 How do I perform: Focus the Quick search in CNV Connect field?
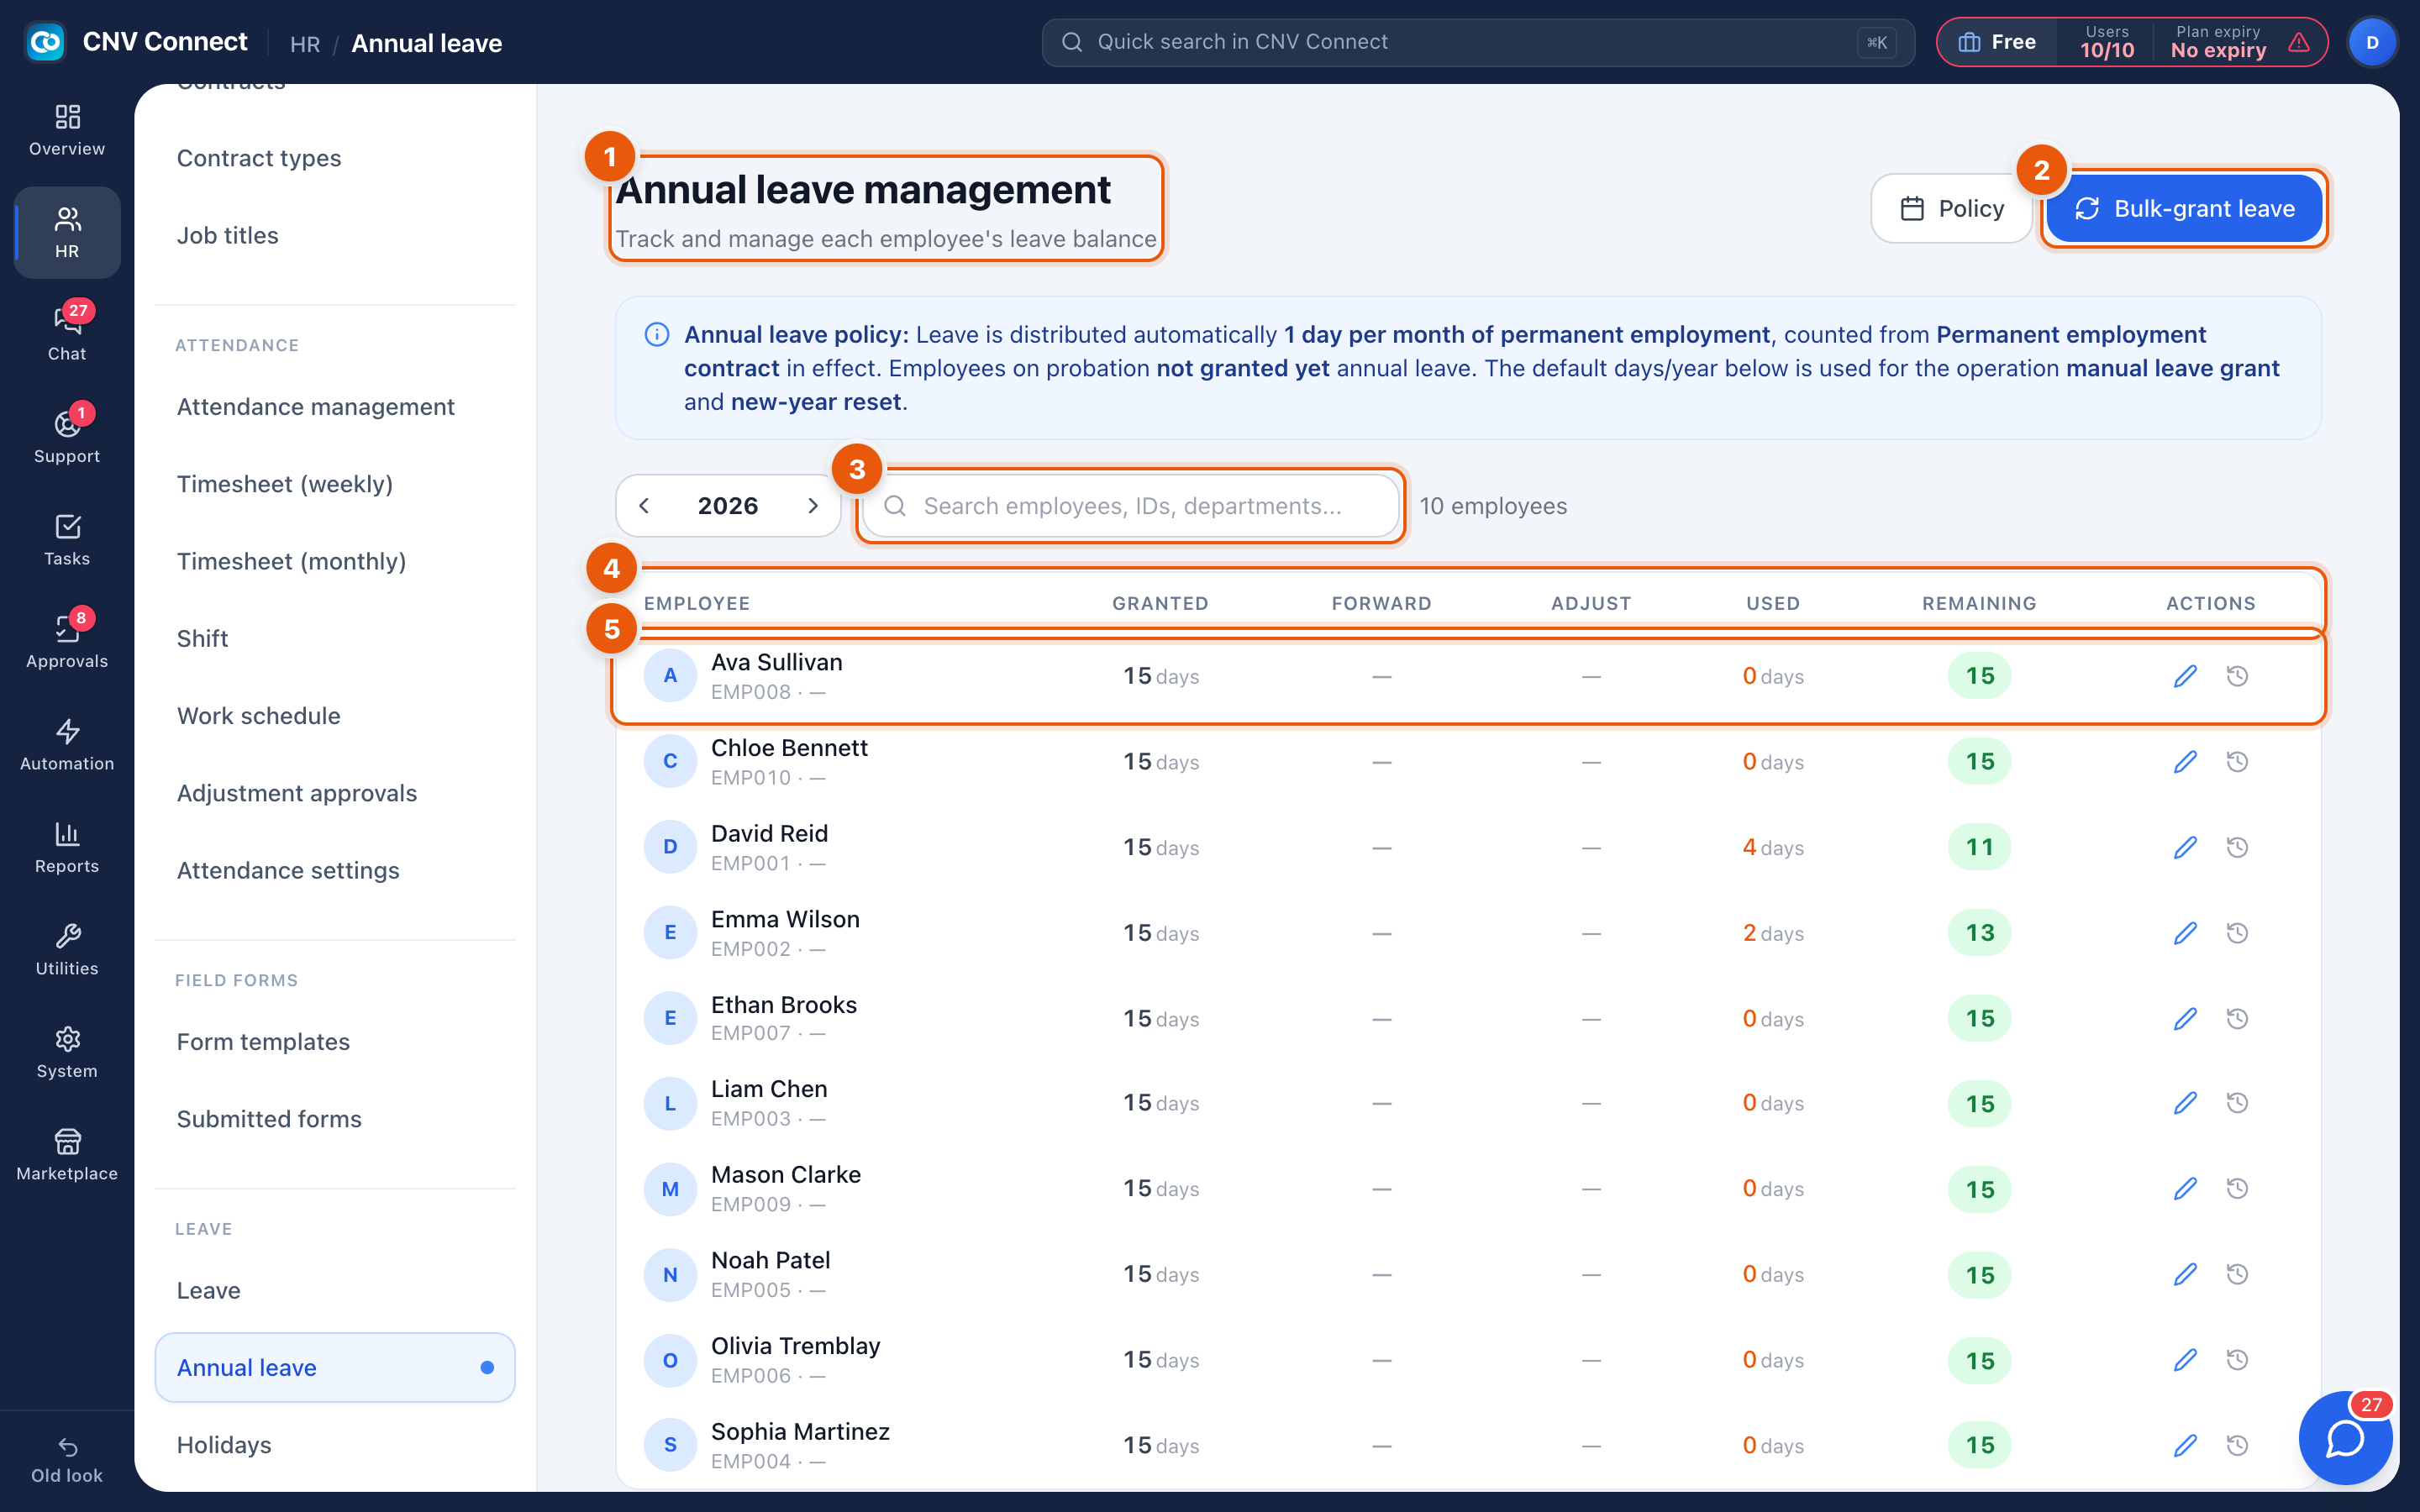click(x=1478, y=42)
